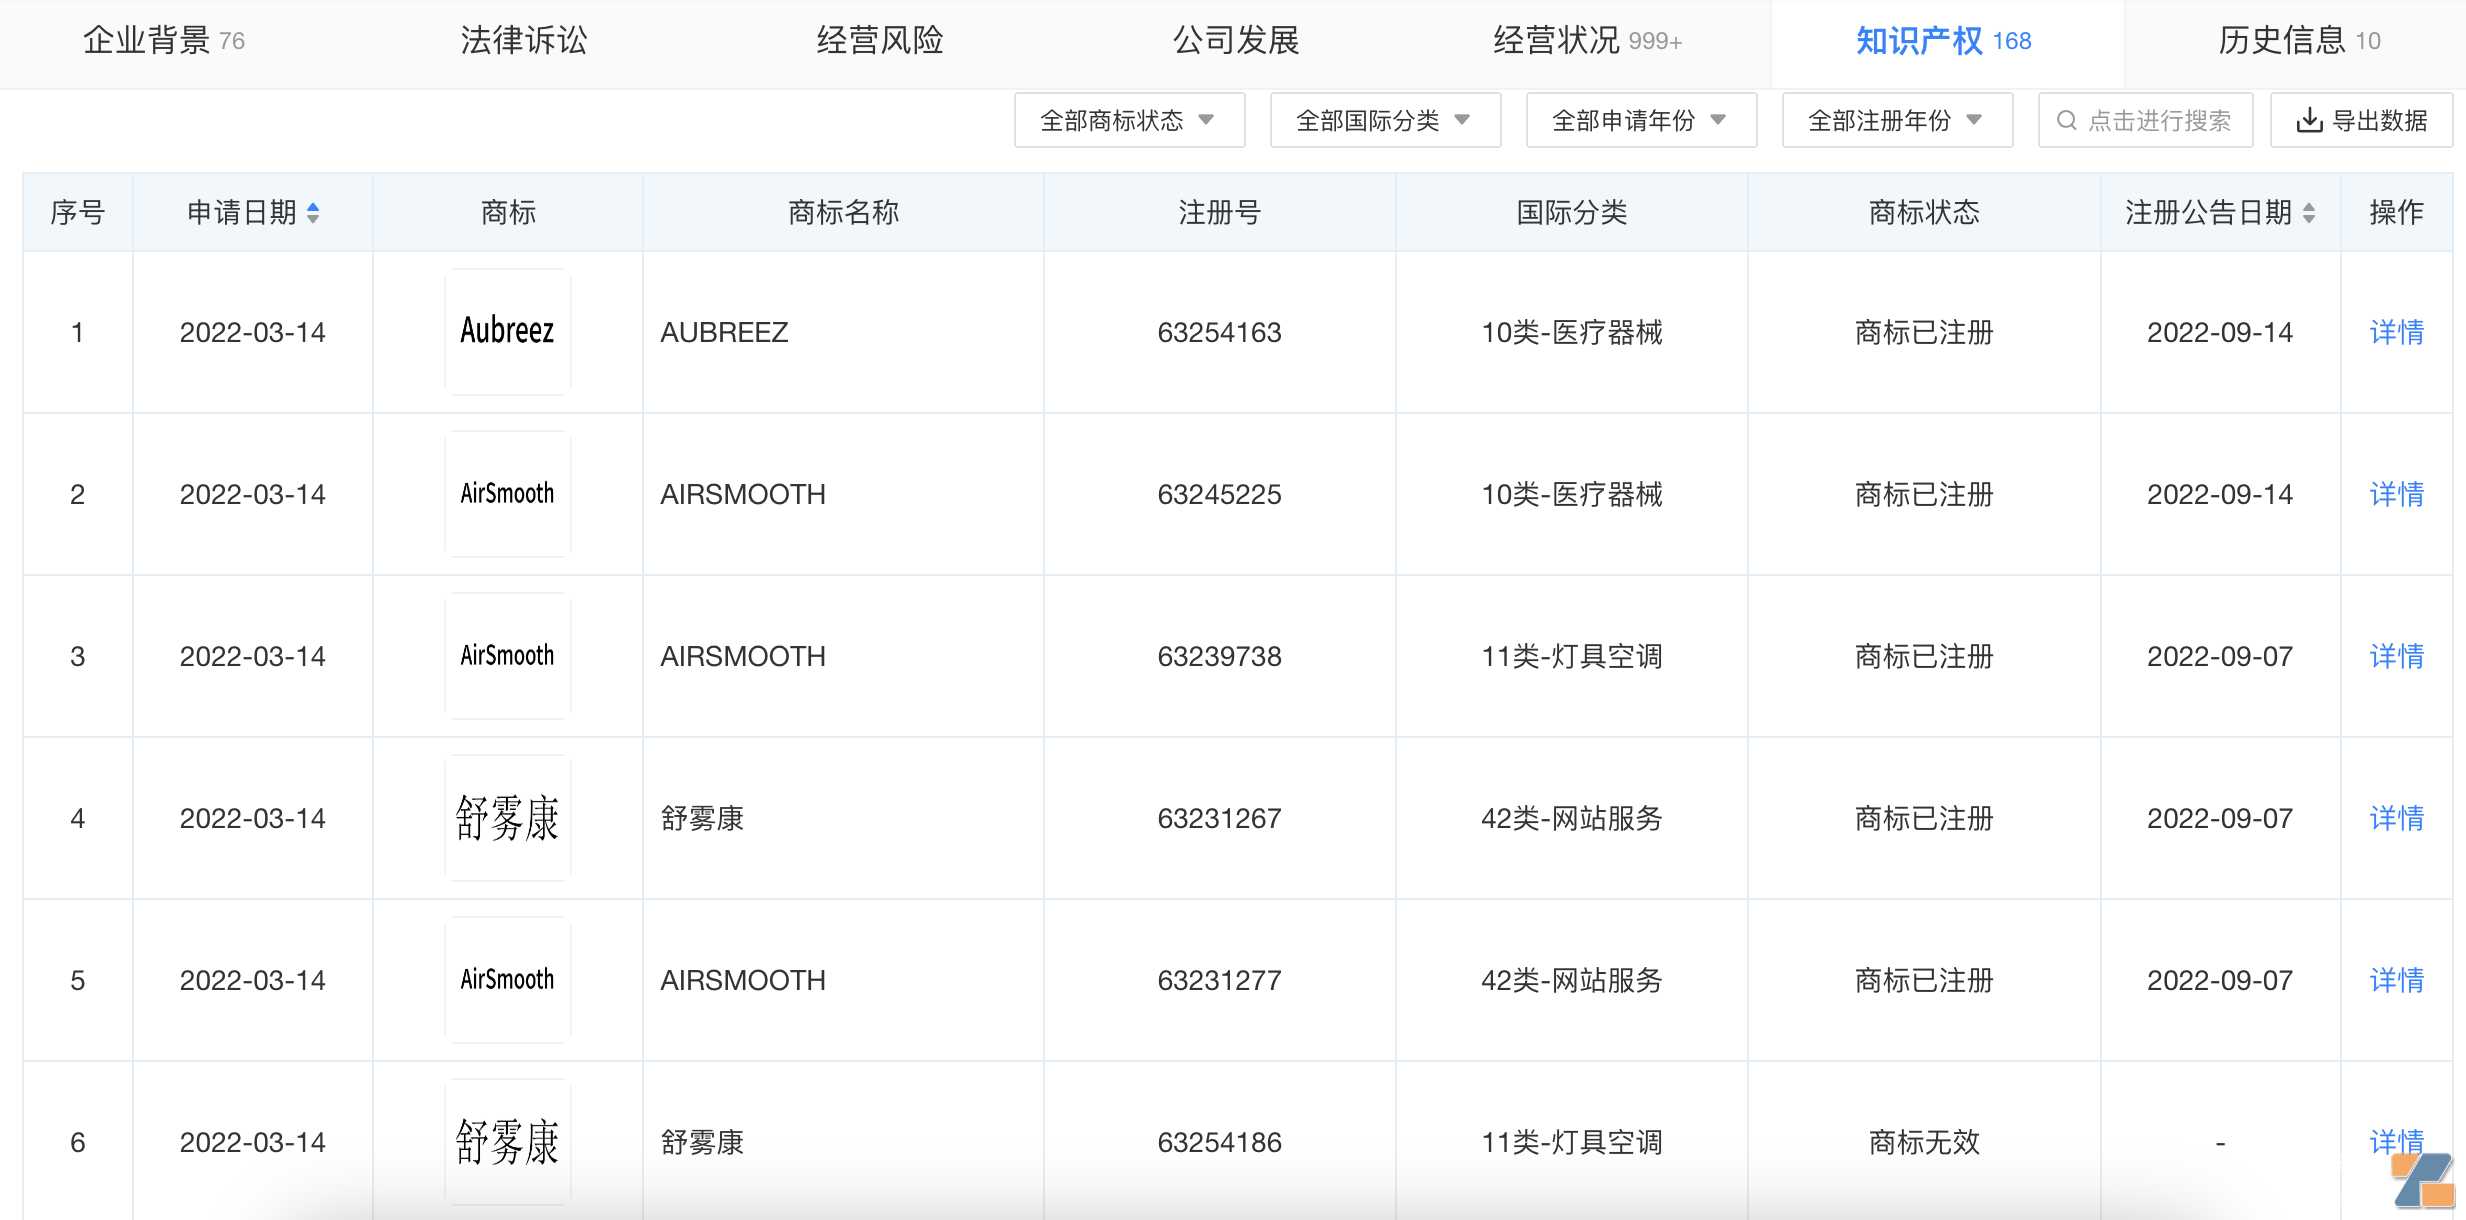Click the 经营风险 tab icon area
Image resolution: width=2466 pixels, height=1220 pixels.
pyautogui.click(x=880, y=40)
